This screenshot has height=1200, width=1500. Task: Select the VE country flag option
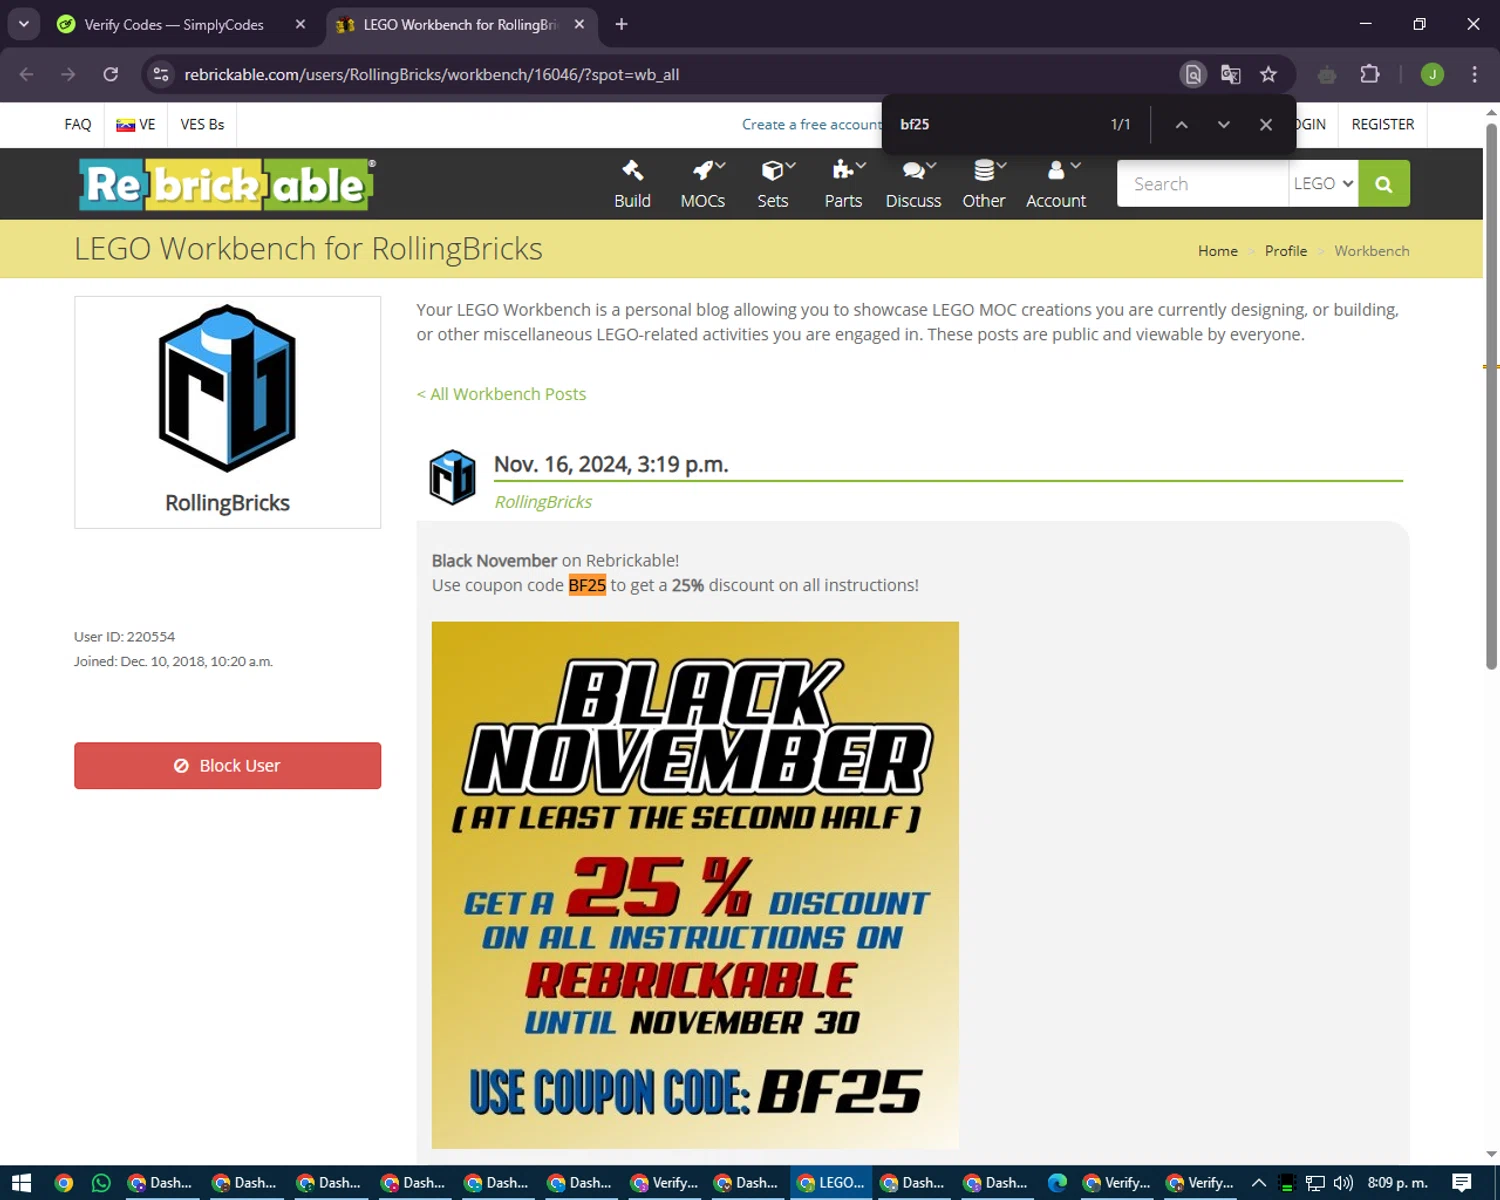coord(136,124)
